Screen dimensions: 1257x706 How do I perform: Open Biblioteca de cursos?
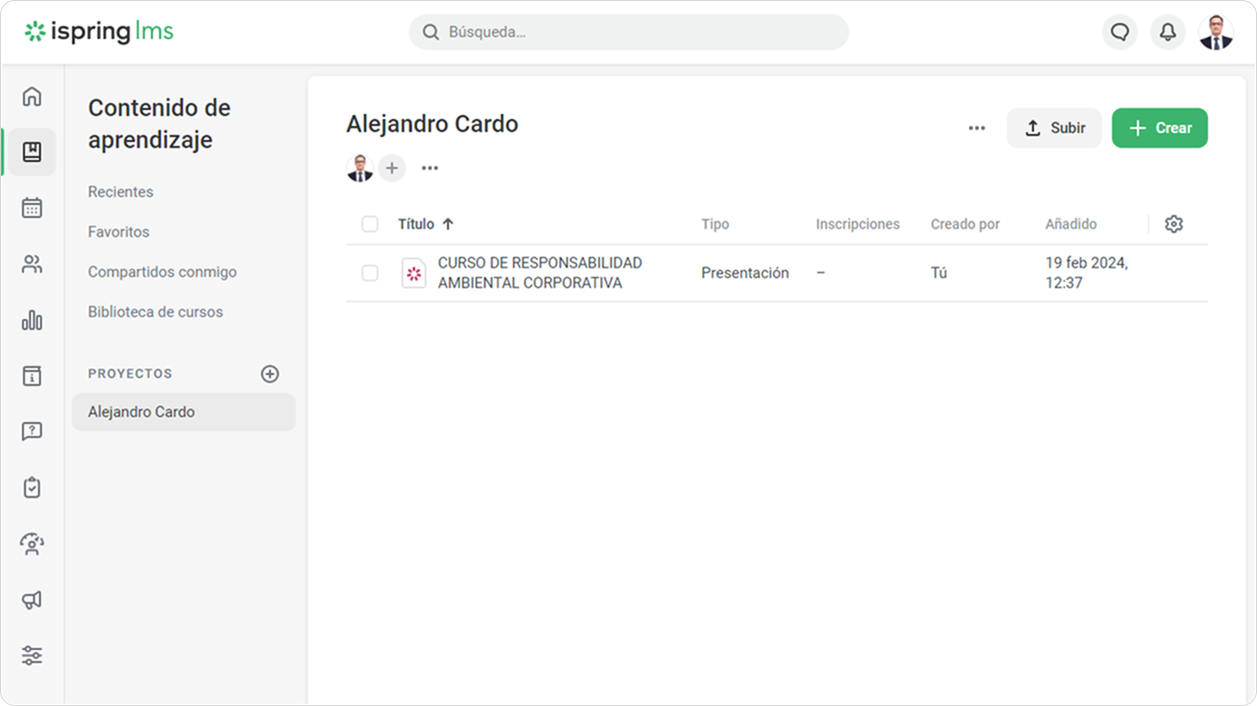[x=155, y=312]
